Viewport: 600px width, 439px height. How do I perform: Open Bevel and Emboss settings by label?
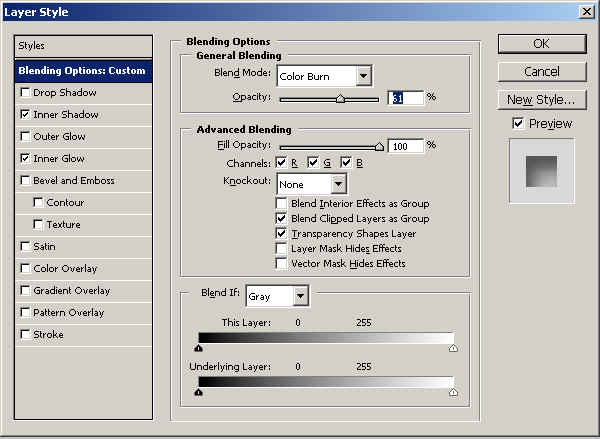[x=74, y=181]
